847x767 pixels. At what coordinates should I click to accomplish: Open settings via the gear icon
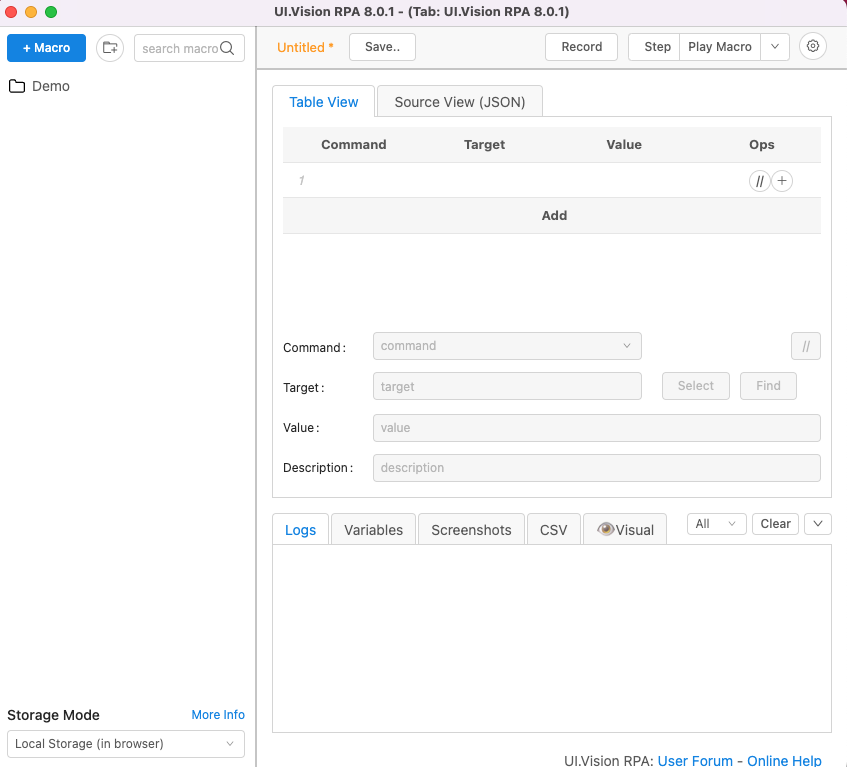[813, 47]
